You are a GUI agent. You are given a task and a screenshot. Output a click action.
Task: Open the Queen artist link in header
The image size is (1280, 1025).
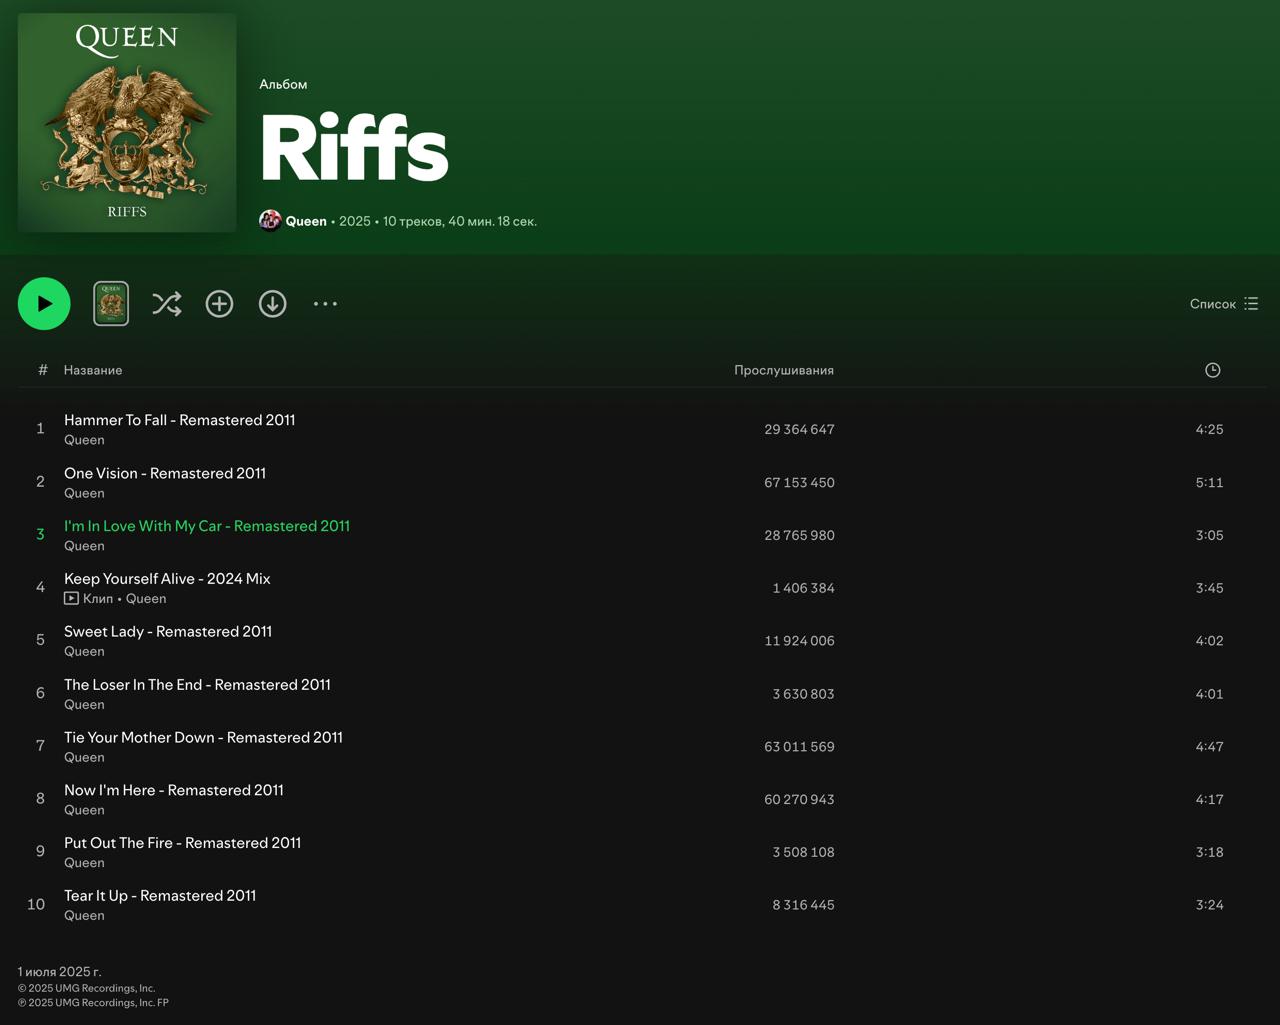tap(306, 221)
